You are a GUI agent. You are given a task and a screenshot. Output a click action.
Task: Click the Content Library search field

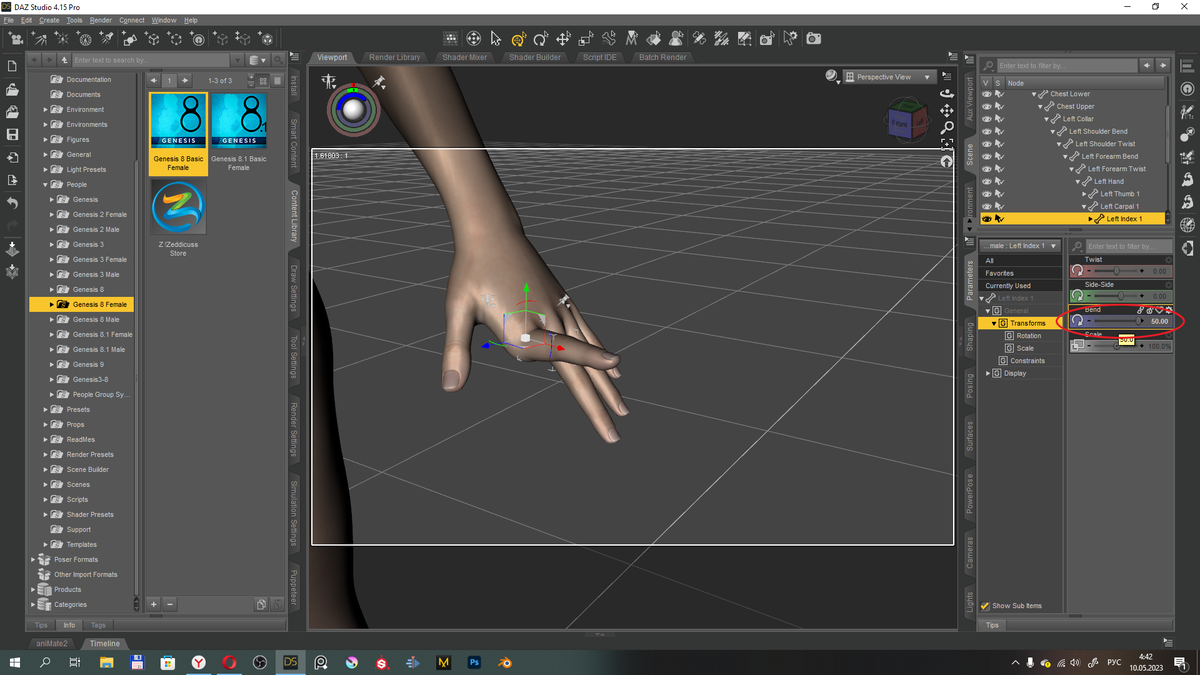(x=150, y=61)
